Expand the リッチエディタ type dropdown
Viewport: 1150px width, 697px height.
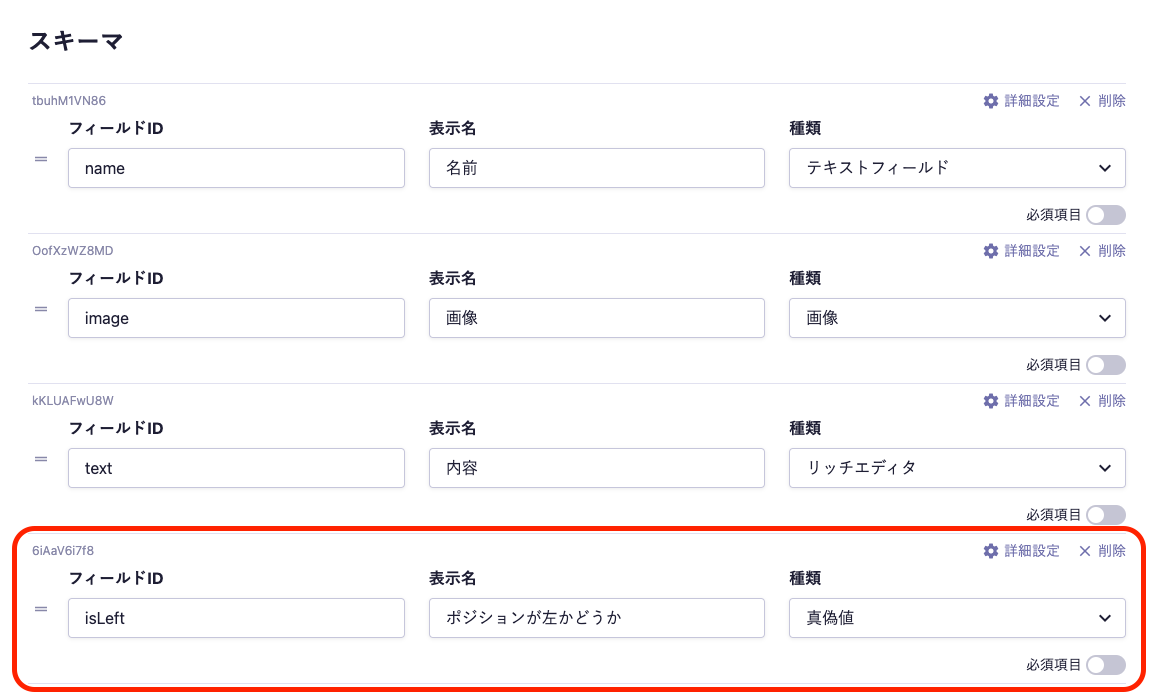tap(956, 468)
